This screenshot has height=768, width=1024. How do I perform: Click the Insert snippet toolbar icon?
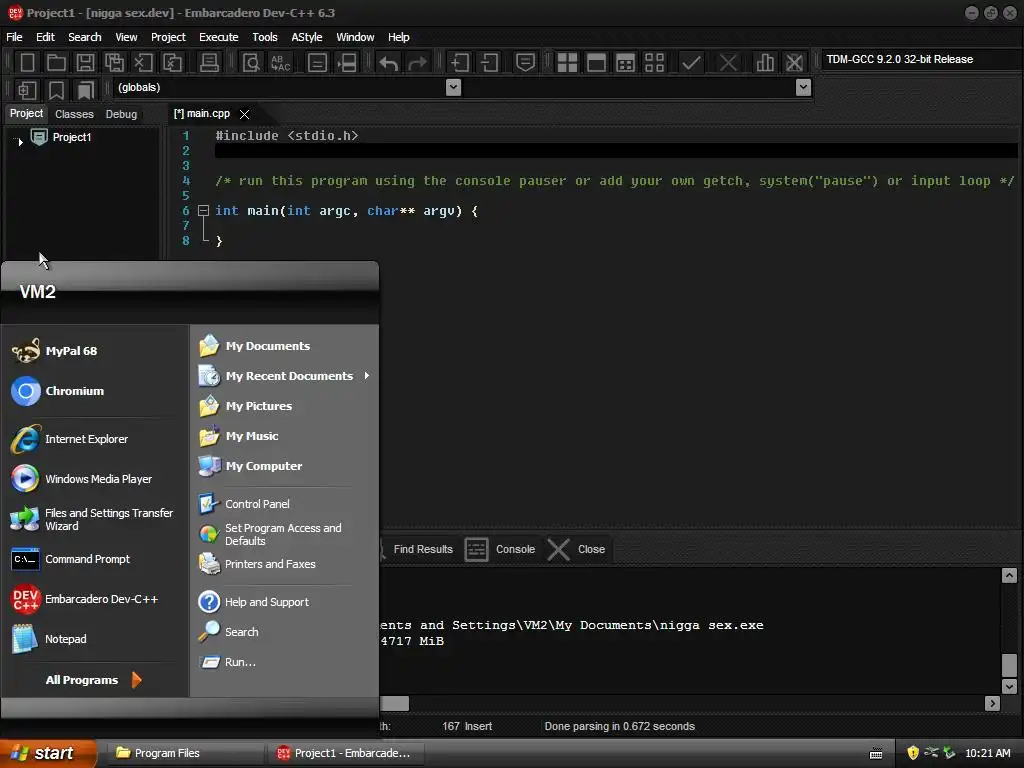pyautogui.click(x=27, y=90)
